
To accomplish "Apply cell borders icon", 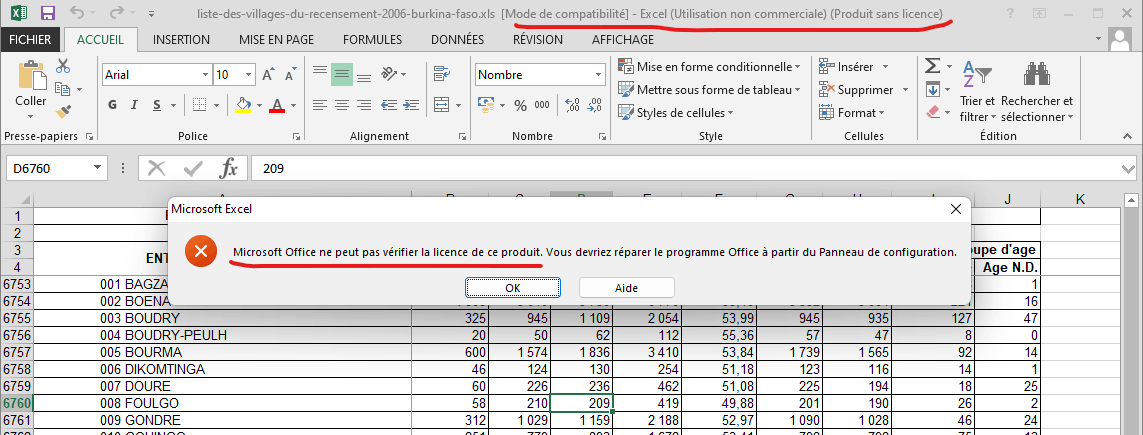I will coord(200,105).
